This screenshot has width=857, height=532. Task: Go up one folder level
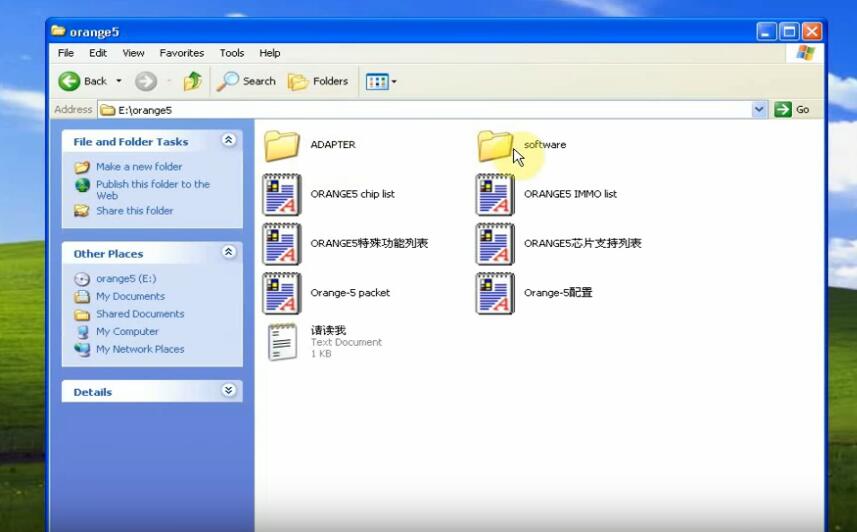pos(192,81)
